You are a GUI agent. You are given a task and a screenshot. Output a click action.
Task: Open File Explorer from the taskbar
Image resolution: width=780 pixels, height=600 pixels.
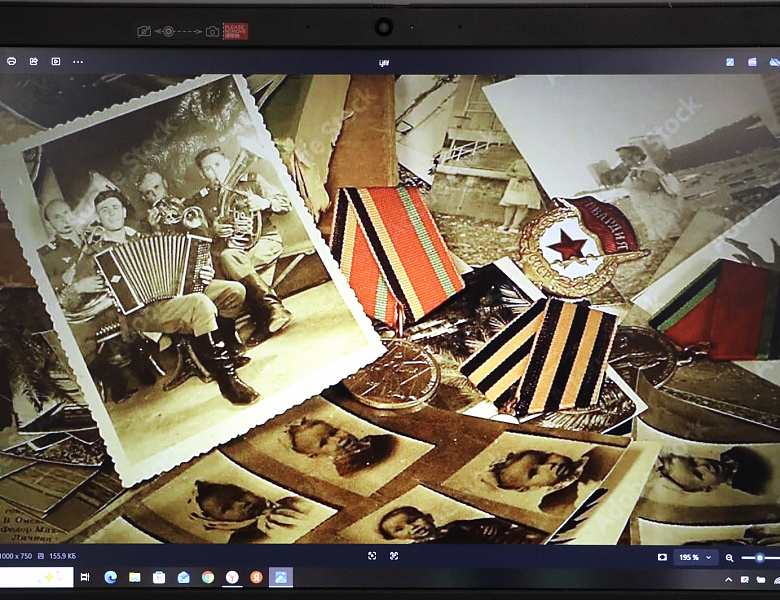point(134,577)
